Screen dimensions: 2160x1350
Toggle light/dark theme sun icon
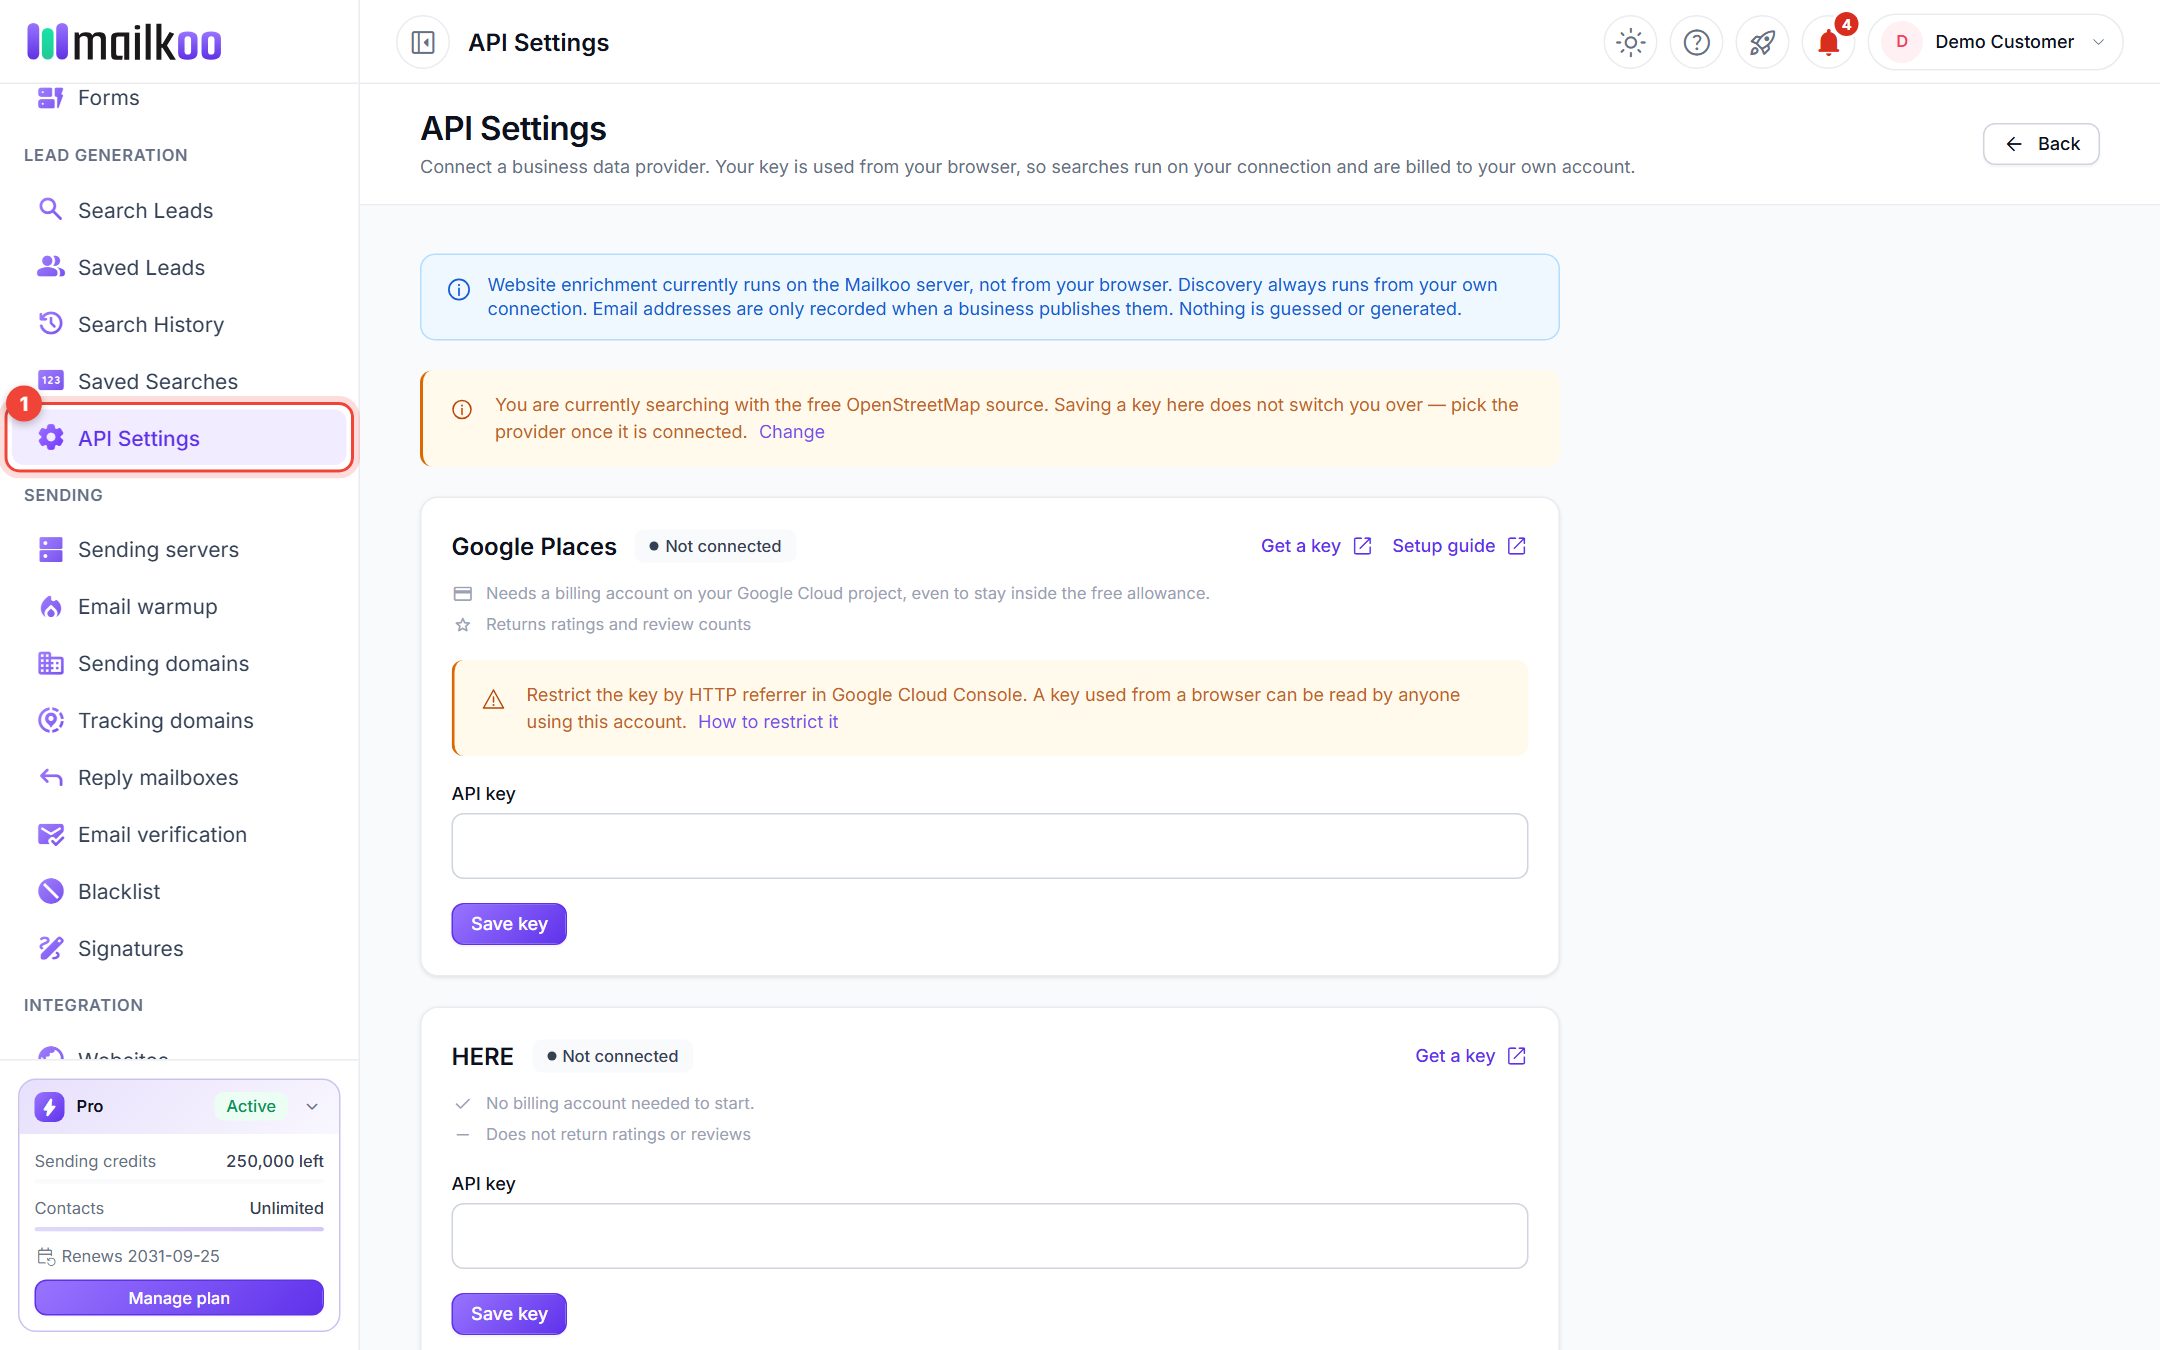1630,42
